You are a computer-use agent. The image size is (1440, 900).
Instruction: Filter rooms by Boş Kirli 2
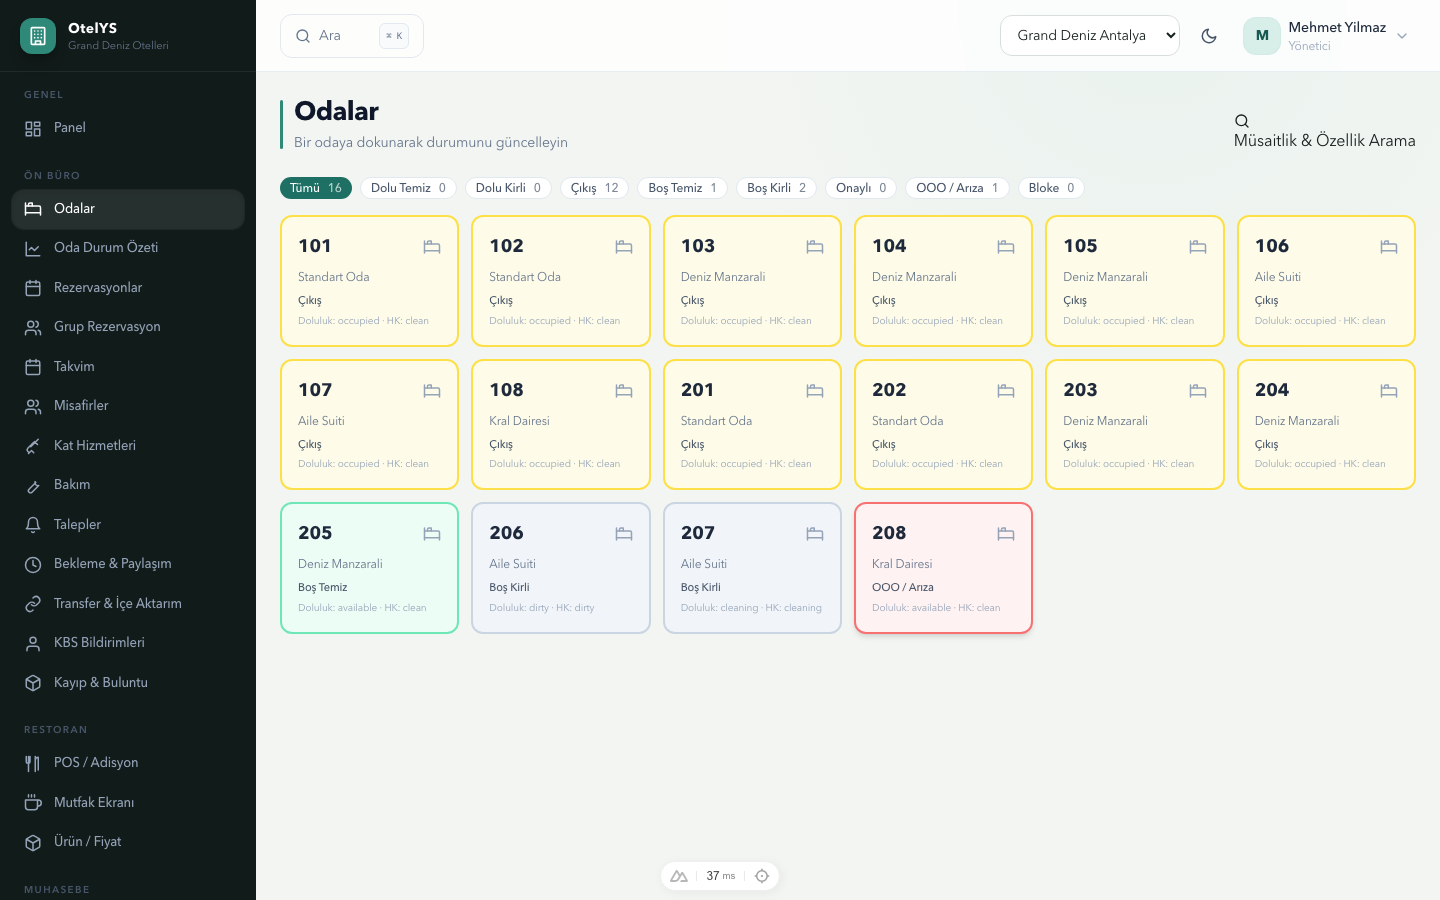(776, 188)
